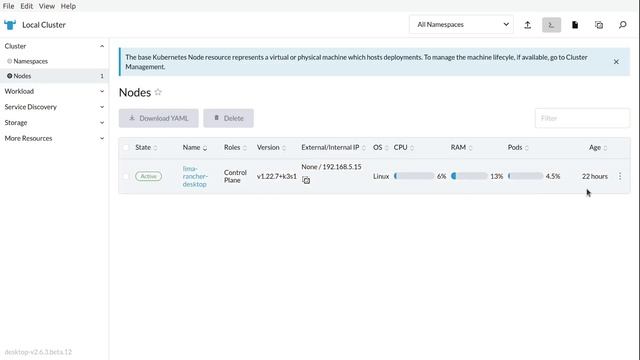The height and width of the screenshot is (360, 640).
Task: Dismiss the info banner with the X
Action: click(x=616, y=62)
